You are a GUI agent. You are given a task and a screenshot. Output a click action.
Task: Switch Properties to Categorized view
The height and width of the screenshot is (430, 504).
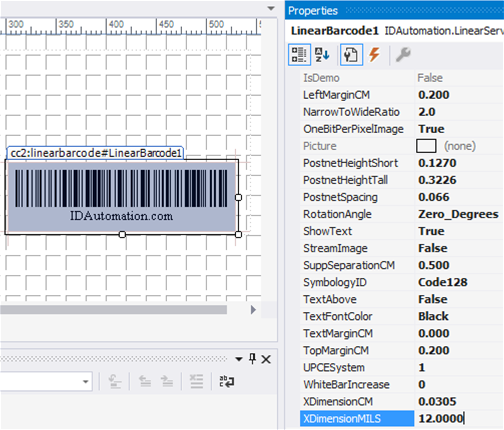tap(299, 55)
